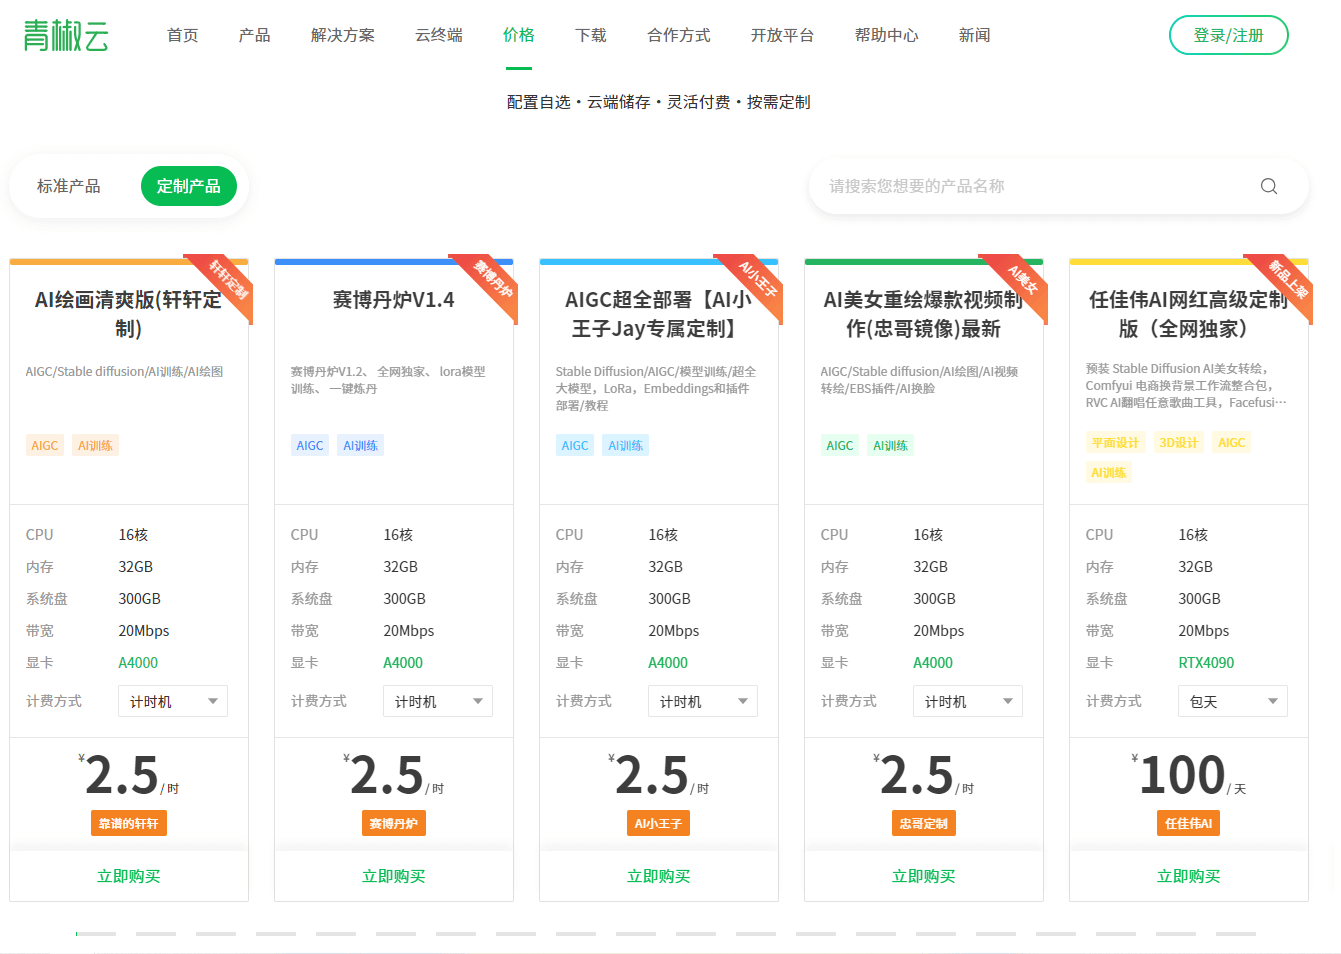Screen dimensions: 1341x954
Task: Click AIGC tag on AIGC超全部署 card
Action: (x=575, y=445)
